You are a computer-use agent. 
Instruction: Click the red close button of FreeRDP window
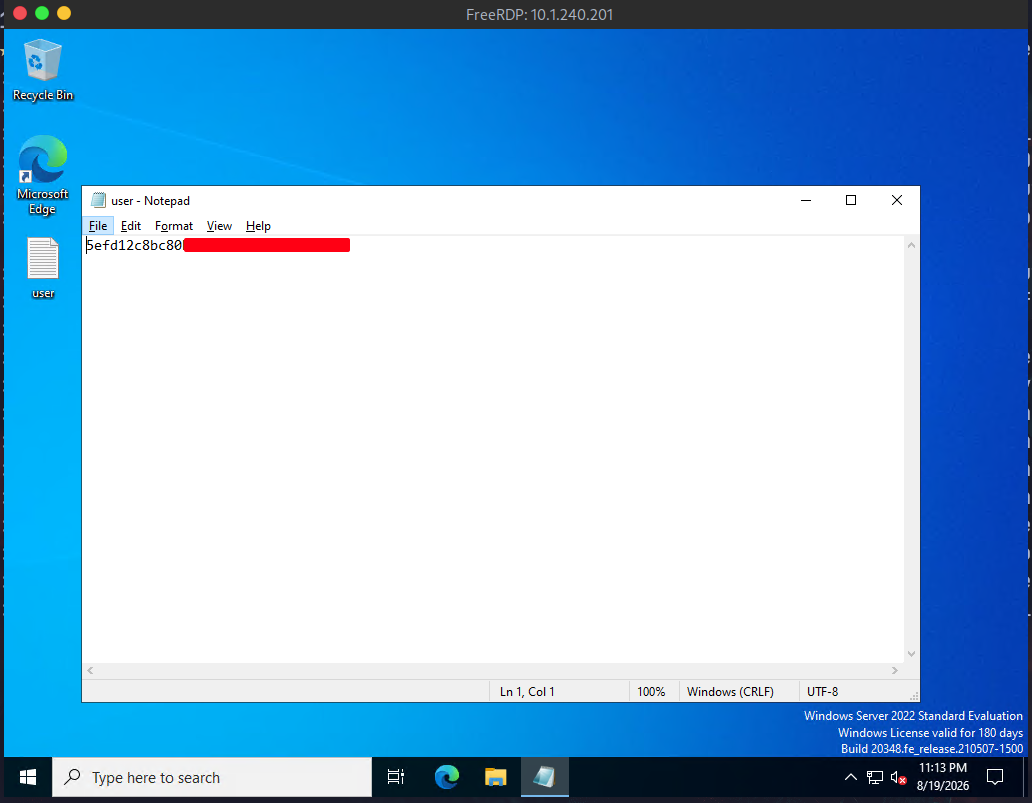[x=20, y=13]
